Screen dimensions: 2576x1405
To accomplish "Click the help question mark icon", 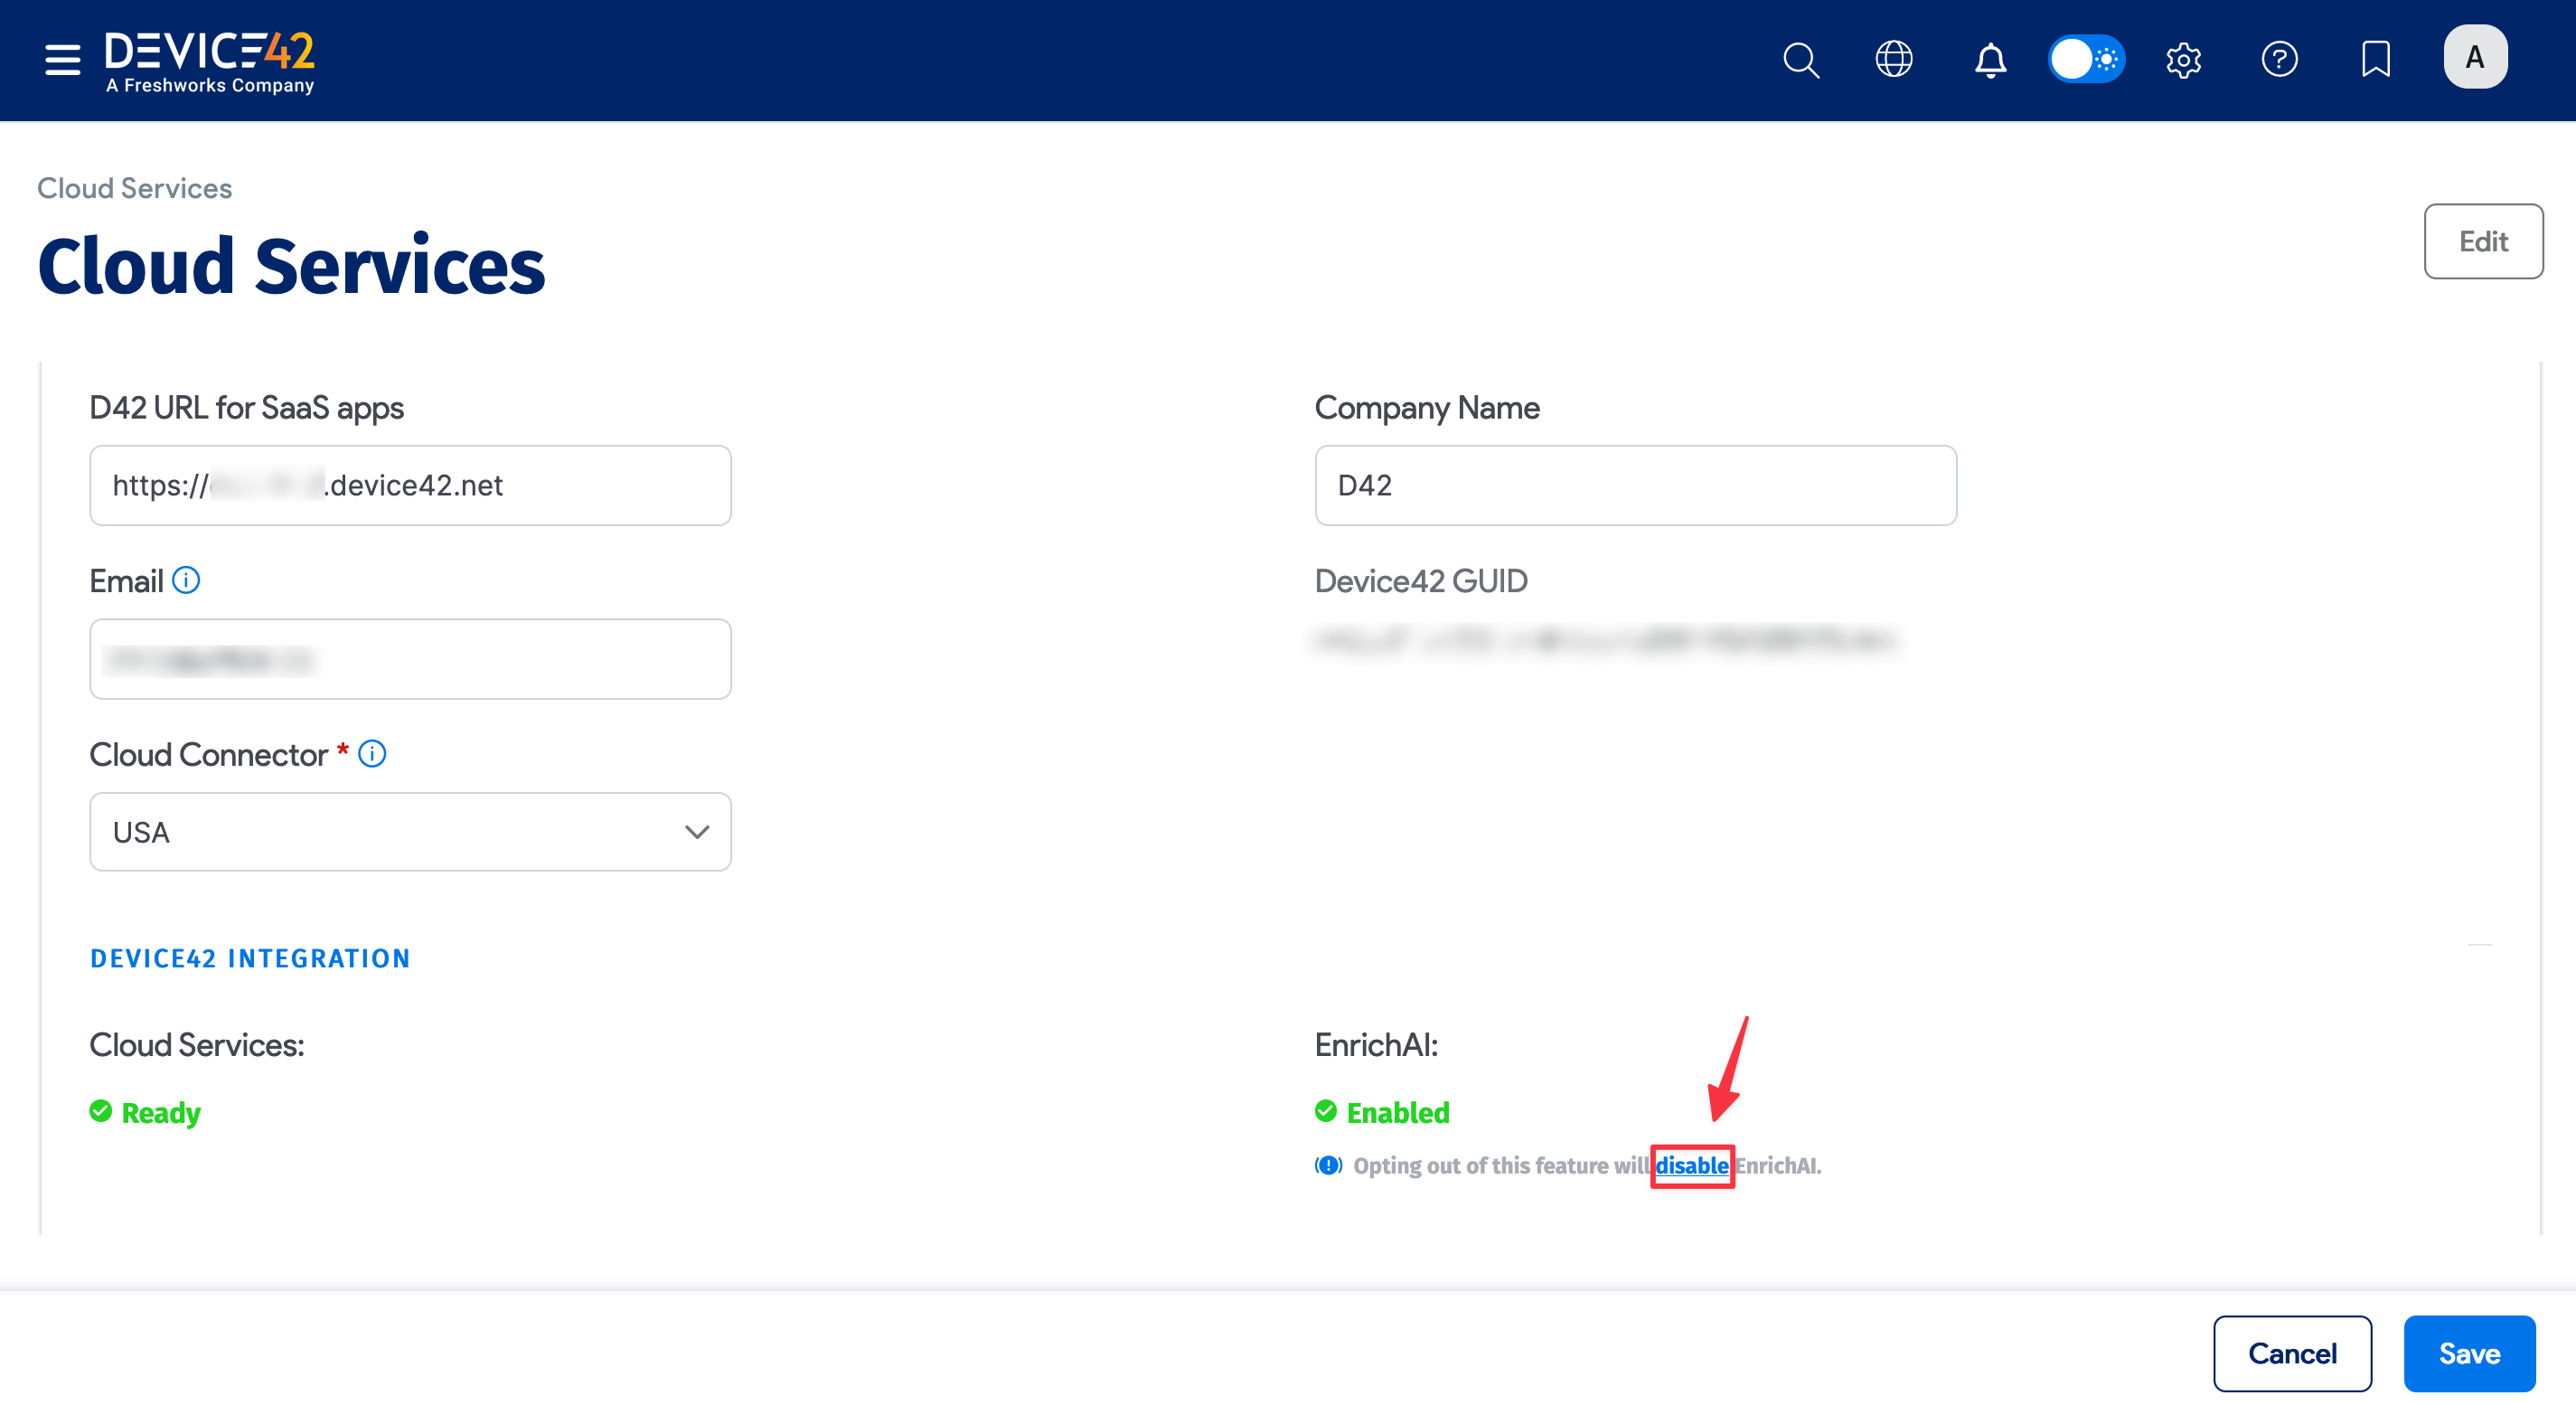I will click(2279, 59).
